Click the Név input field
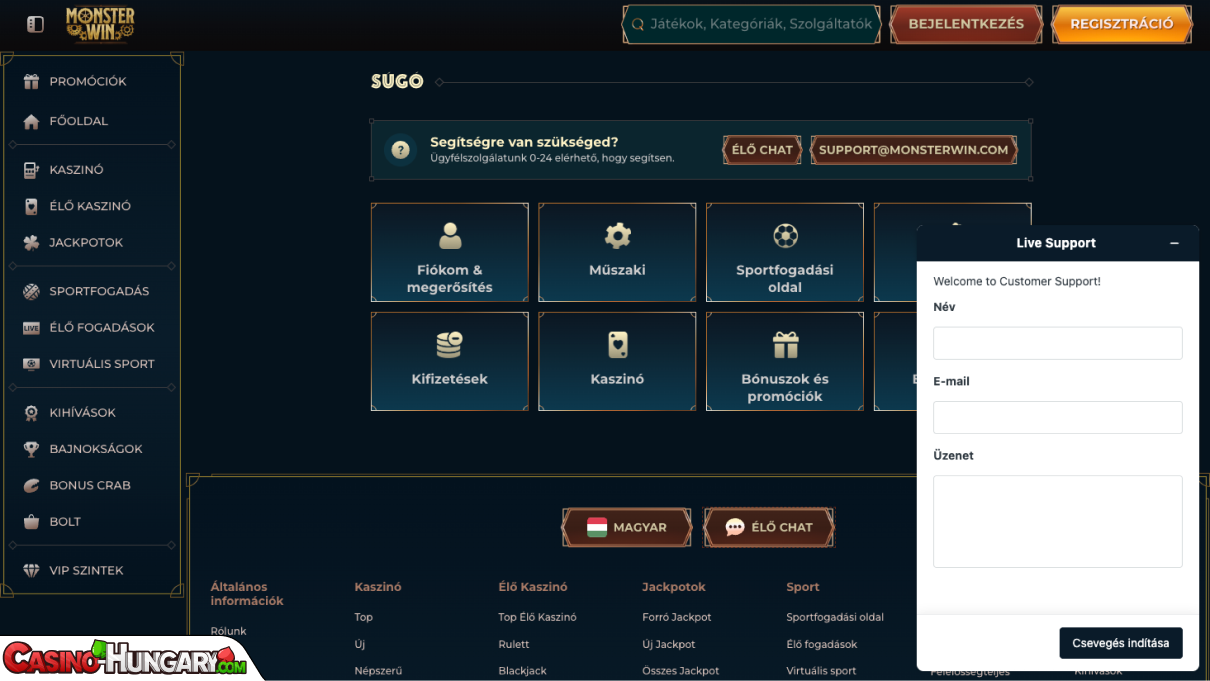1210x681 pixels. point(1058,343)
